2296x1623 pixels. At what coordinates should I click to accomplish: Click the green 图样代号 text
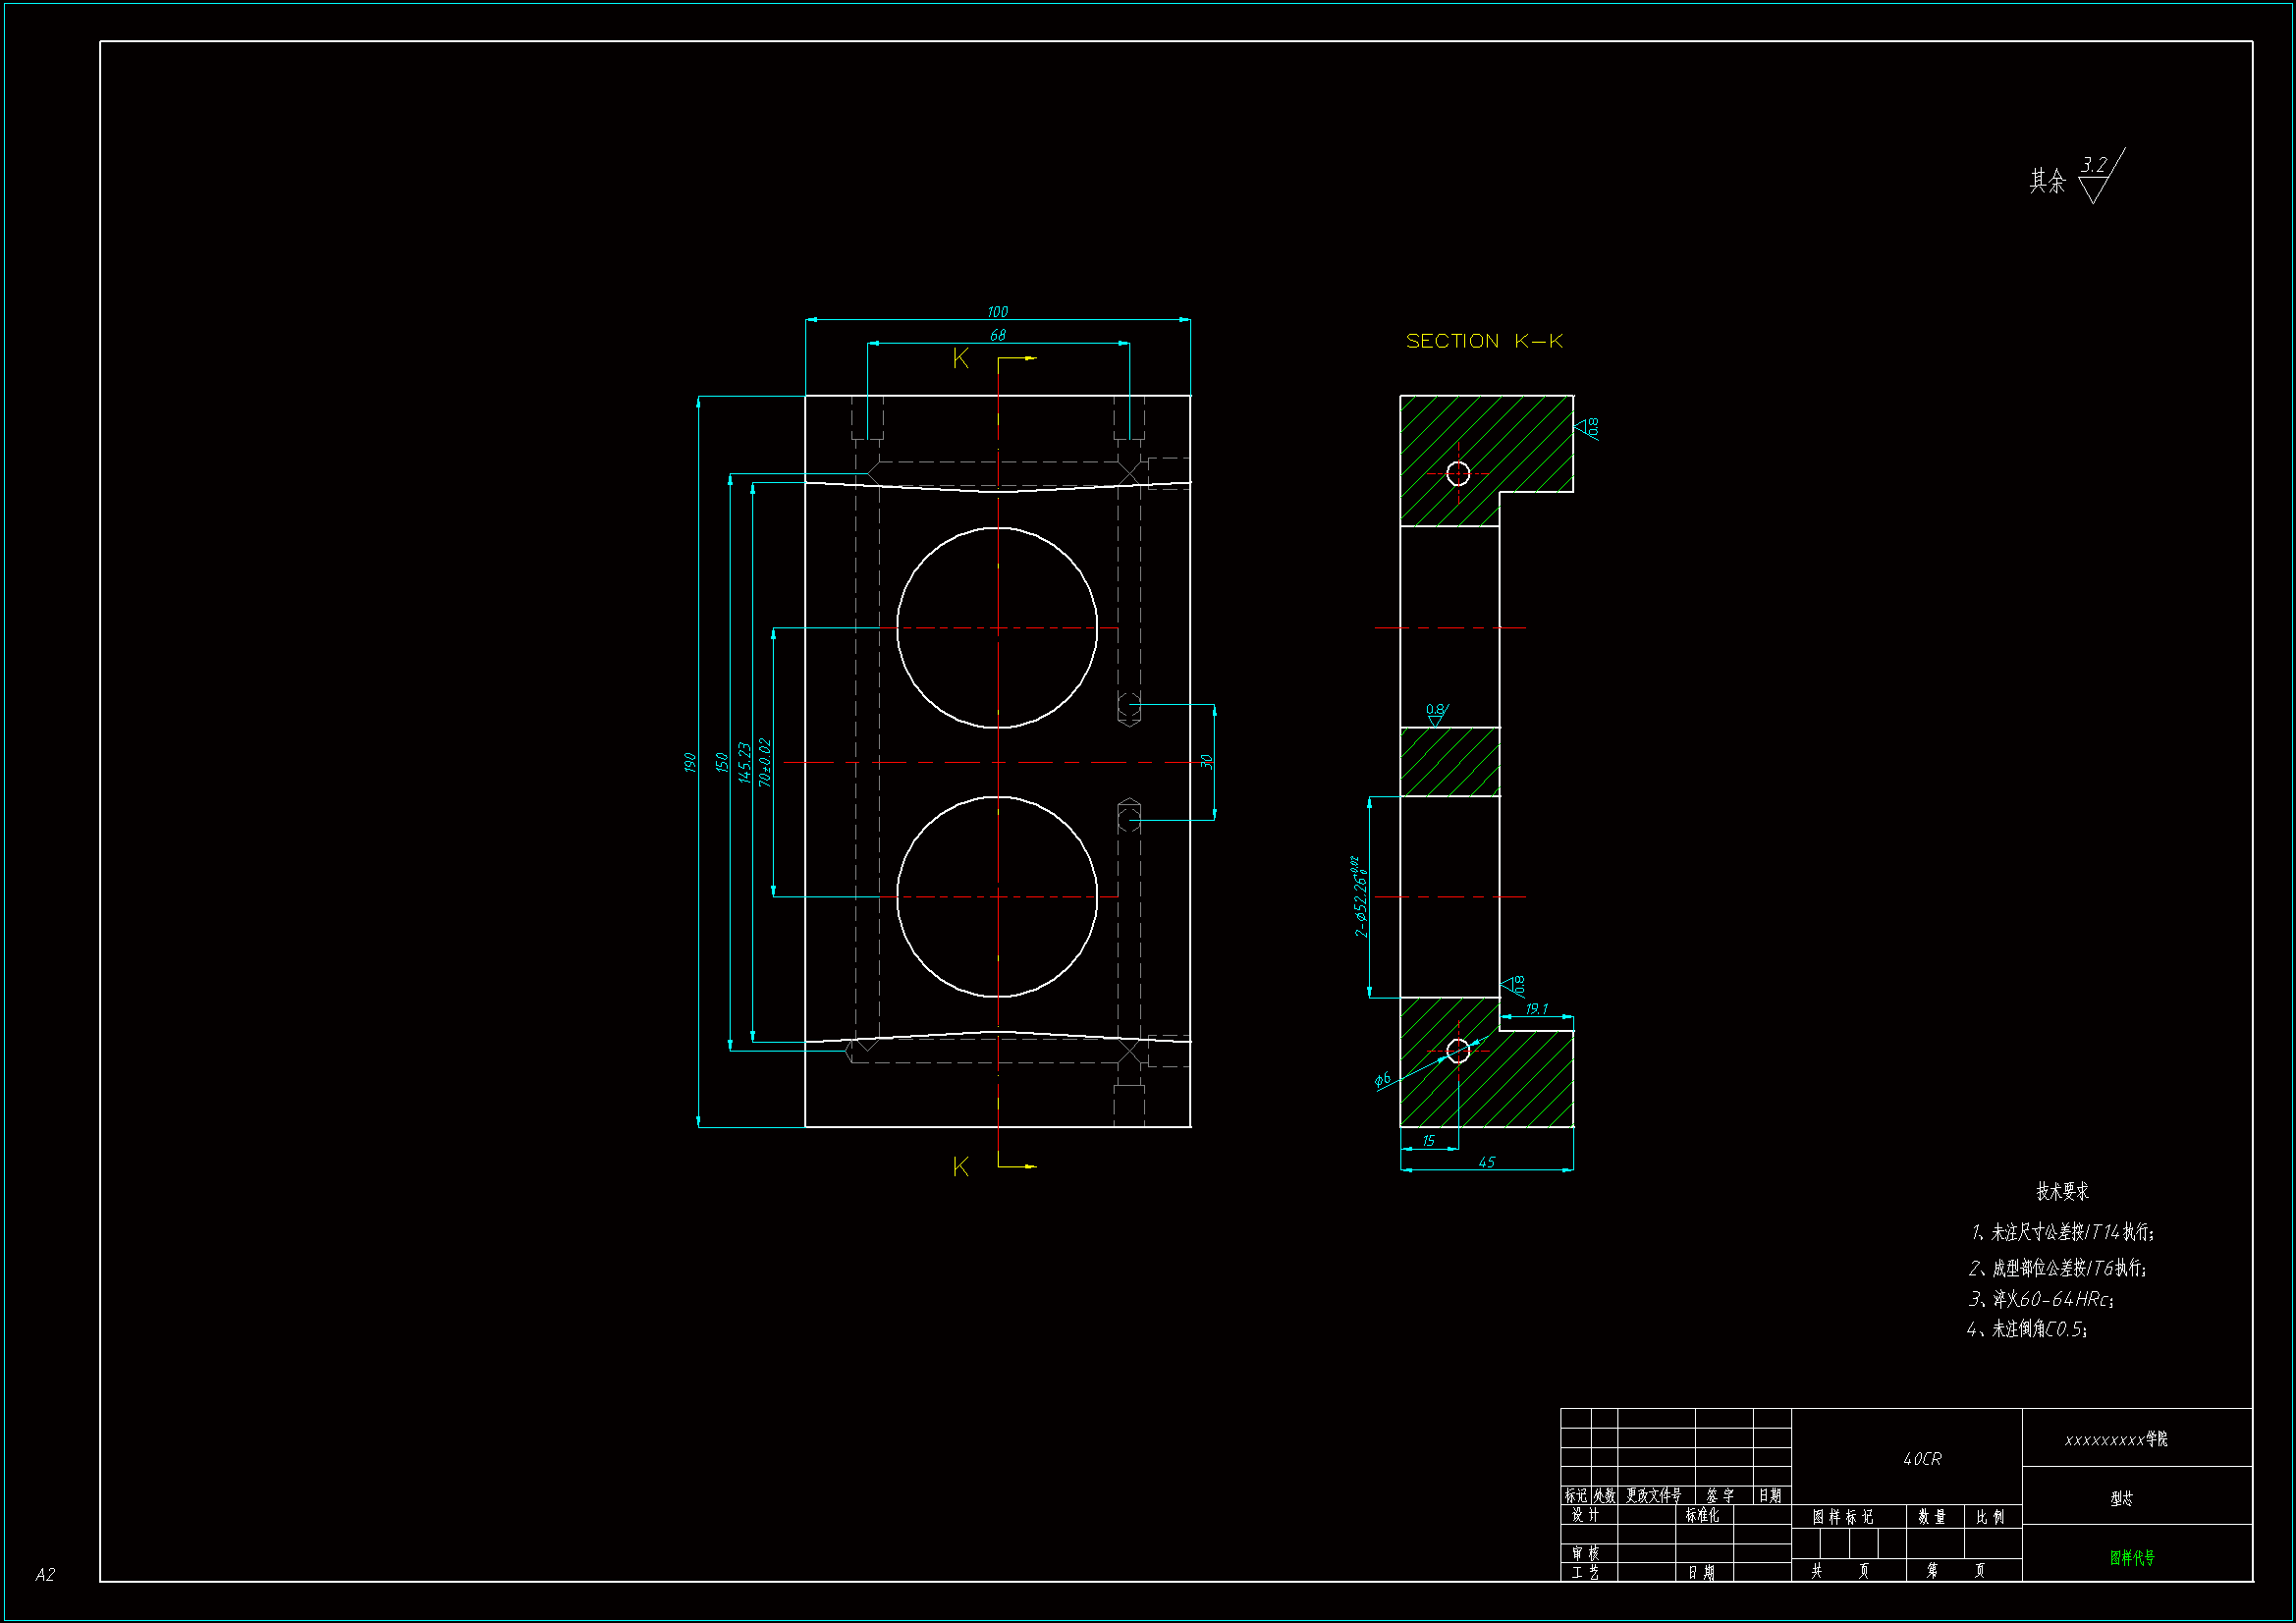coord(2132,1557)
